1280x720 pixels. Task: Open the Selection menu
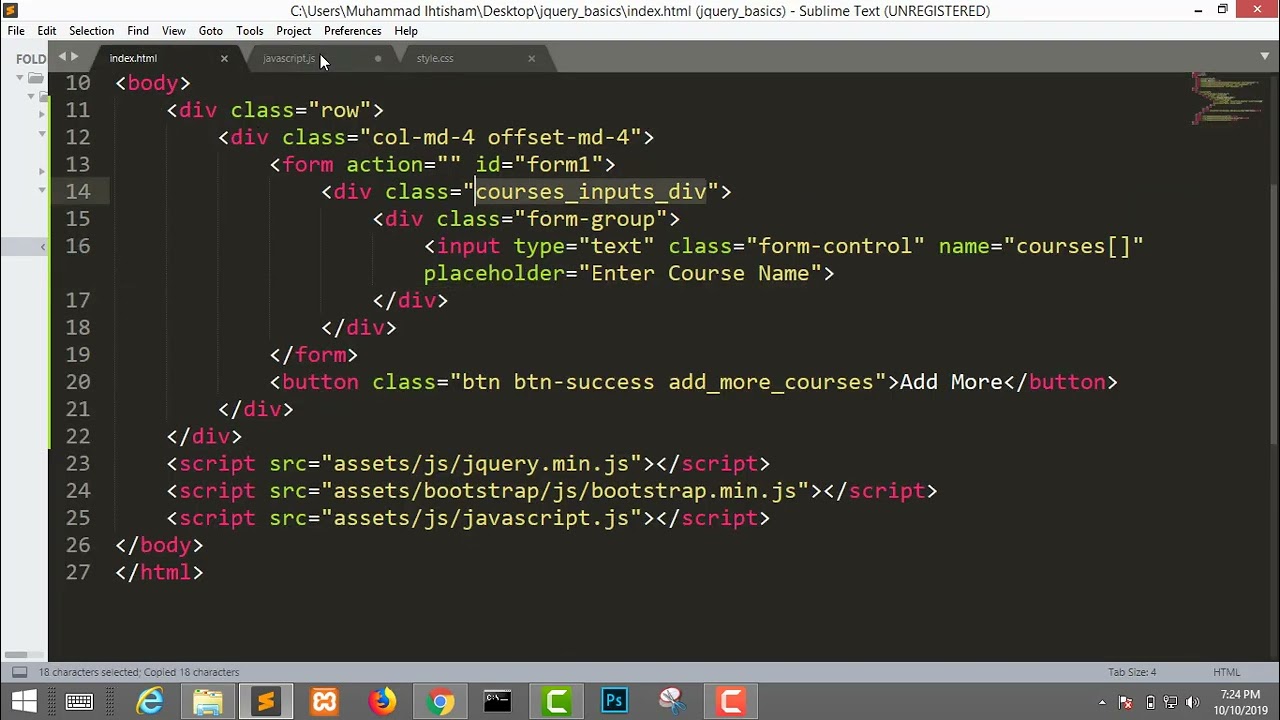[91, 31]
